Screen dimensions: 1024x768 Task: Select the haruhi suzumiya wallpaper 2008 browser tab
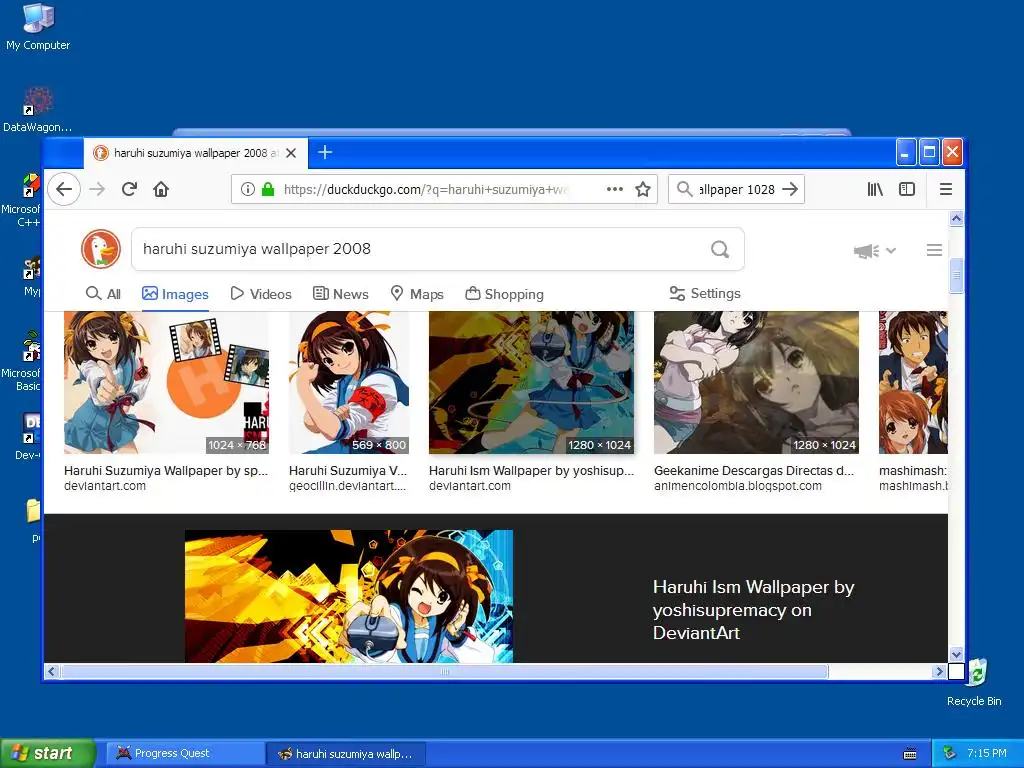pos(195,153)
